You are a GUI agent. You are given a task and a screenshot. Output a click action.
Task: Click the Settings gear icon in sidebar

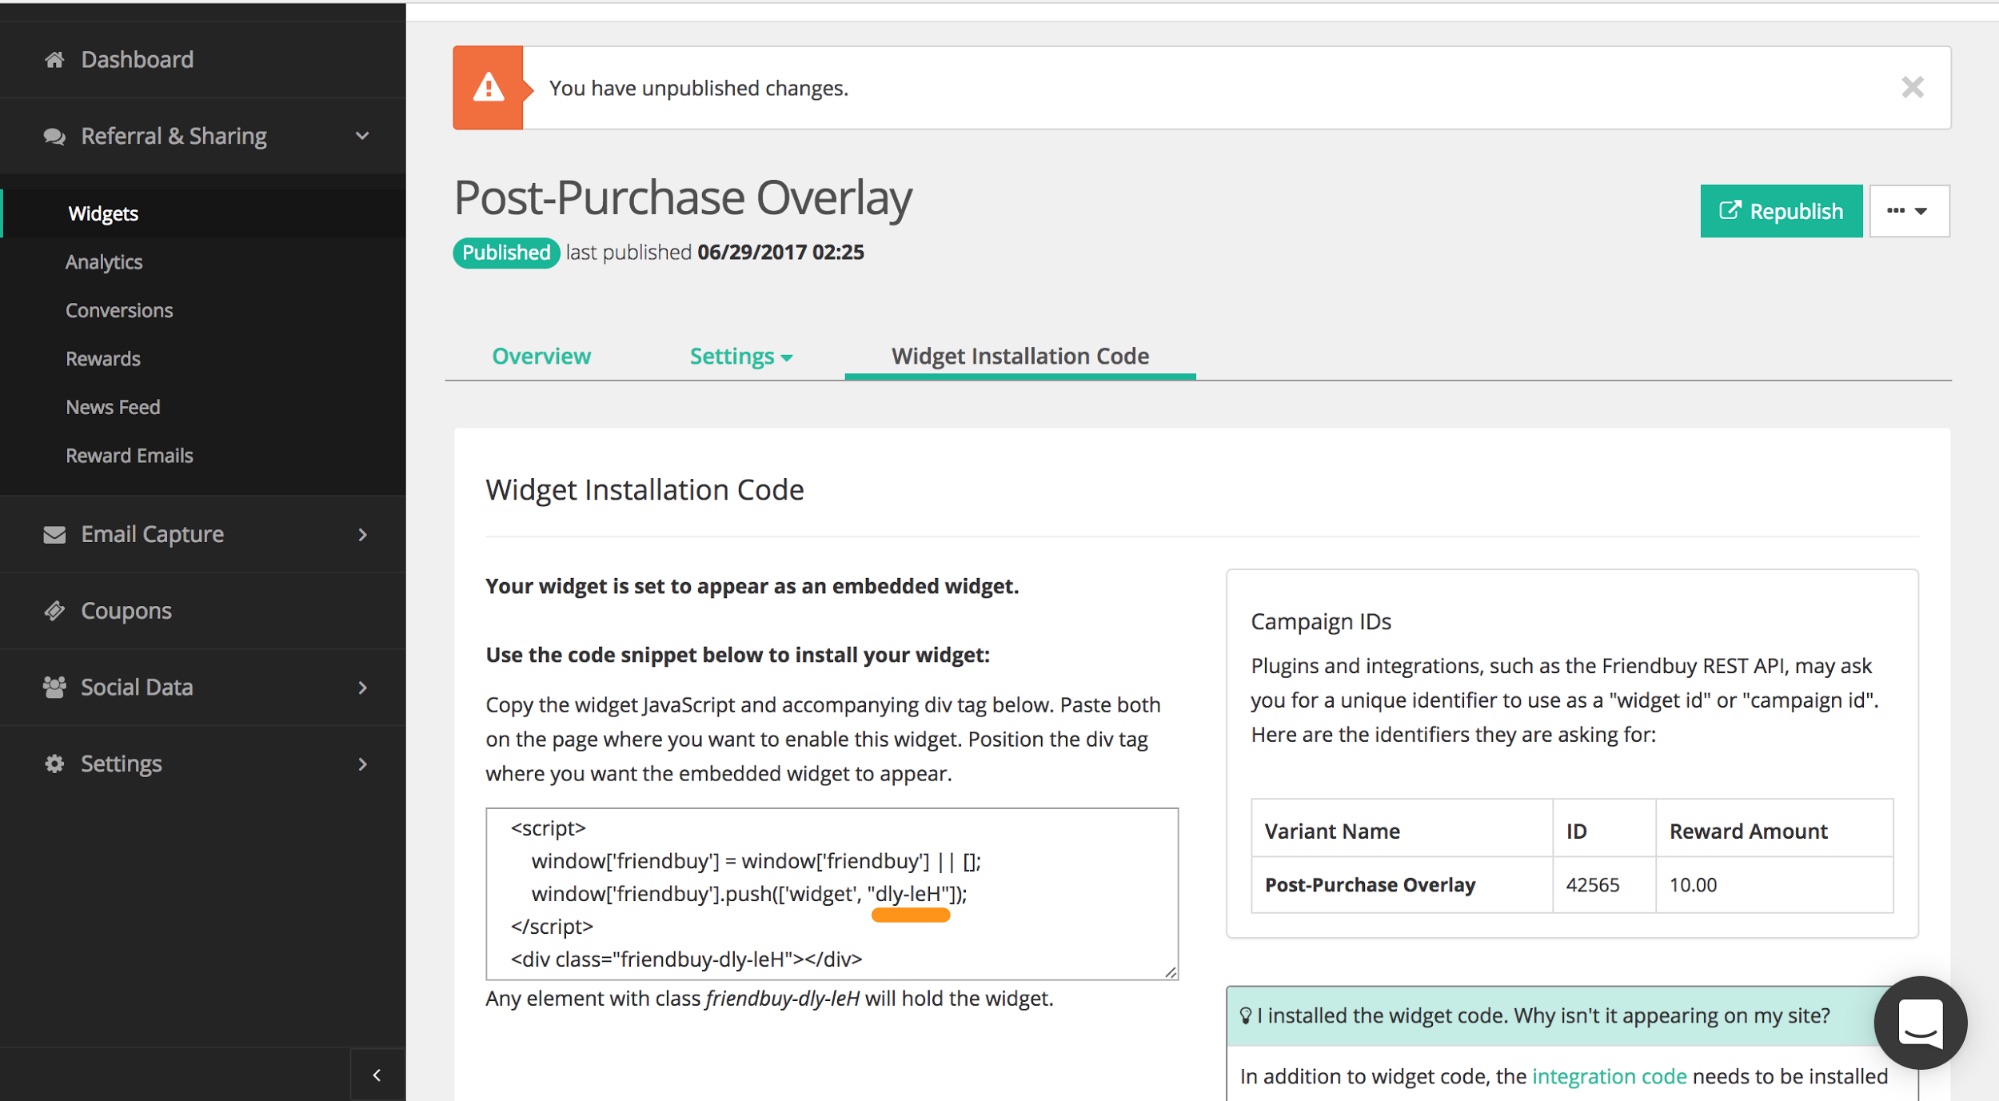(x=54, y=764)
